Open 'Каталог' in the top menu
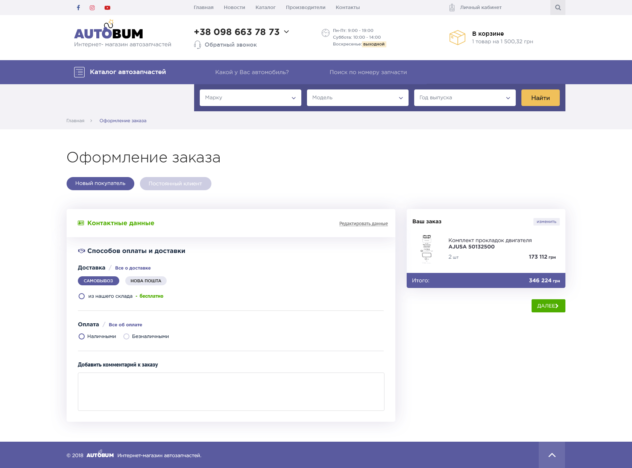 tap(265, 8)
